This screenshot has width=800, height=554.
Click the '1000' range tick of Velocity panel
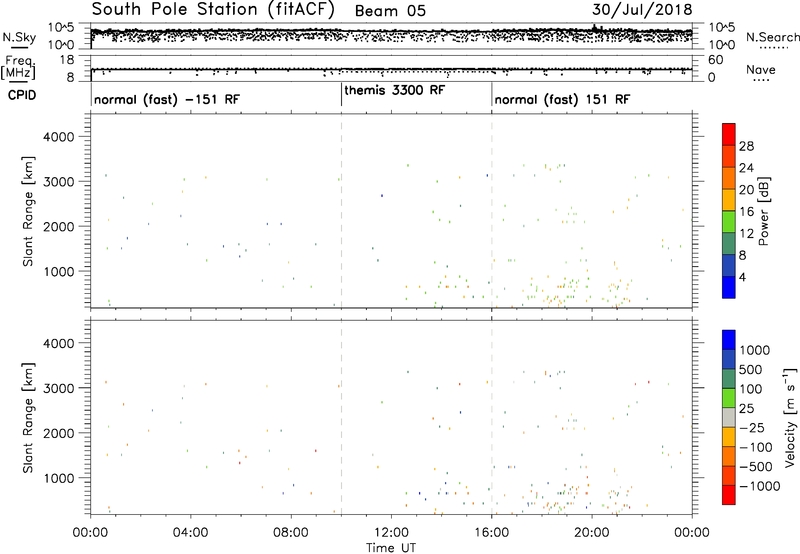pyautogui.click(x=59, y=478)
